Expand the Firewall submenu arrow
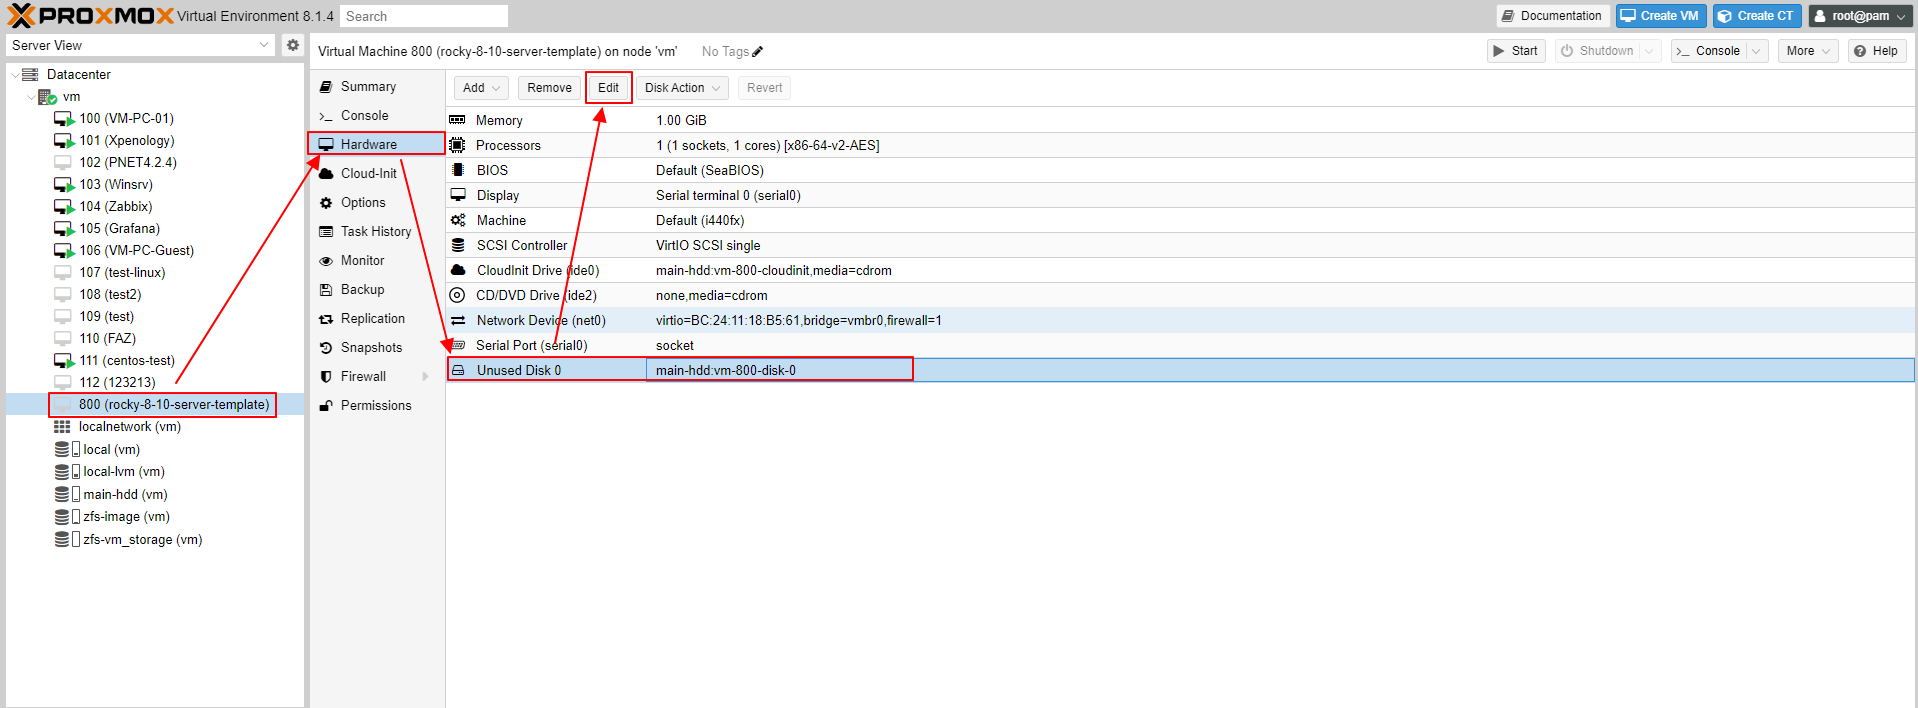The height and width of the screenshot is (708, 1918). pos(426,377)
